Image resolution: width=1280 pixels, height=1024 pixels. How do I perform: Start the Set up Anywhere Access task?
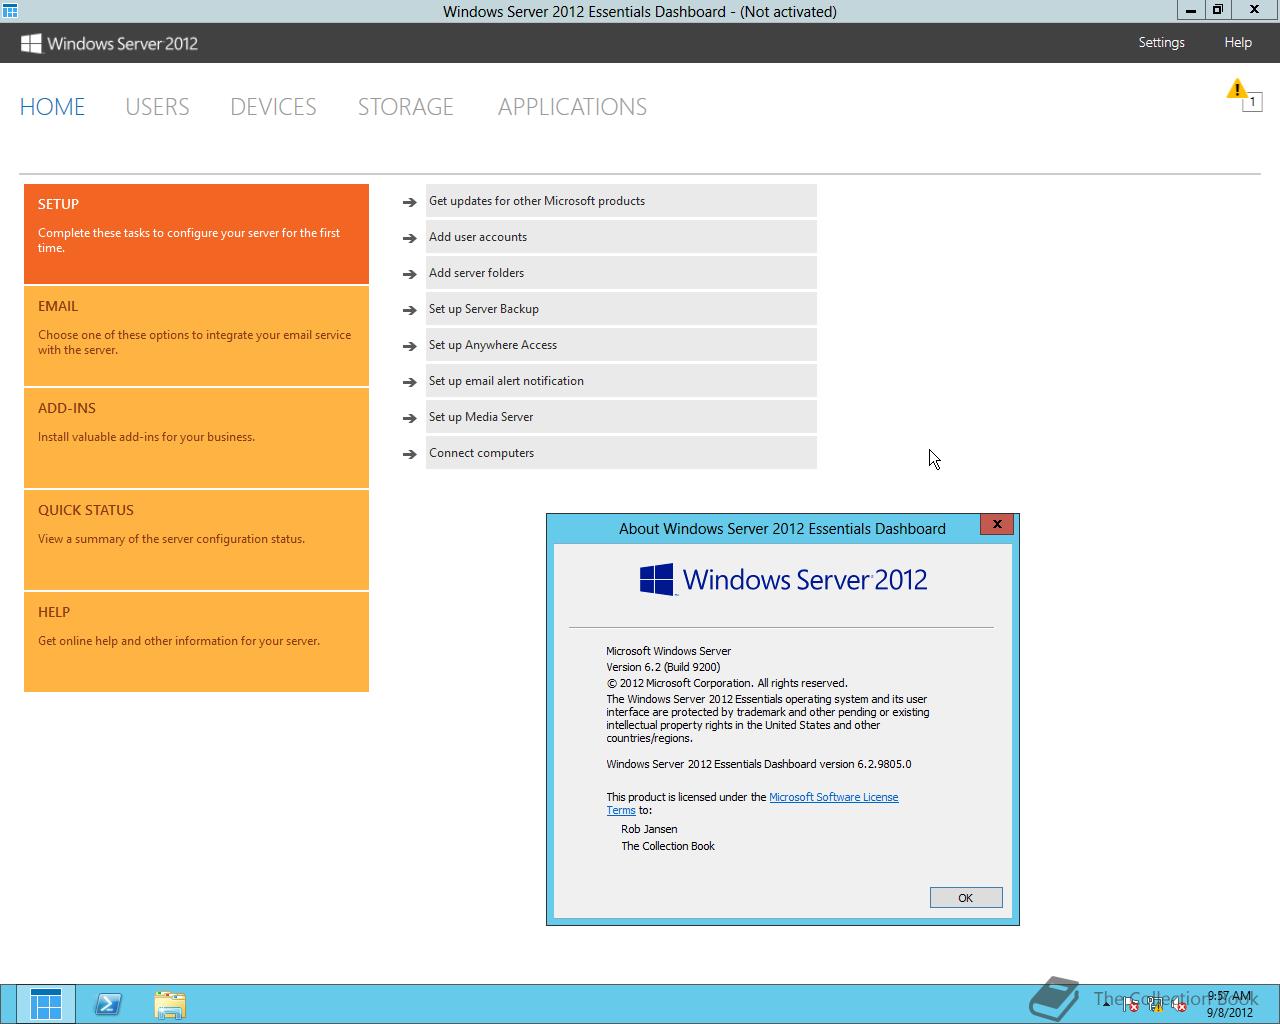pos(621,345)
